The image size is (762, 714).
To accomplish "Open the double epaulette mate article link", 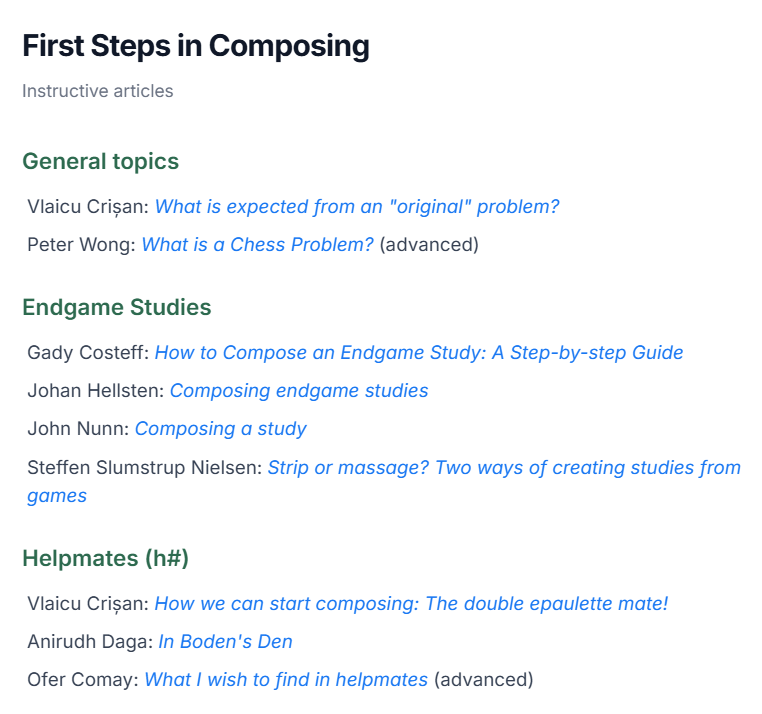I will [x=411, y=604].
